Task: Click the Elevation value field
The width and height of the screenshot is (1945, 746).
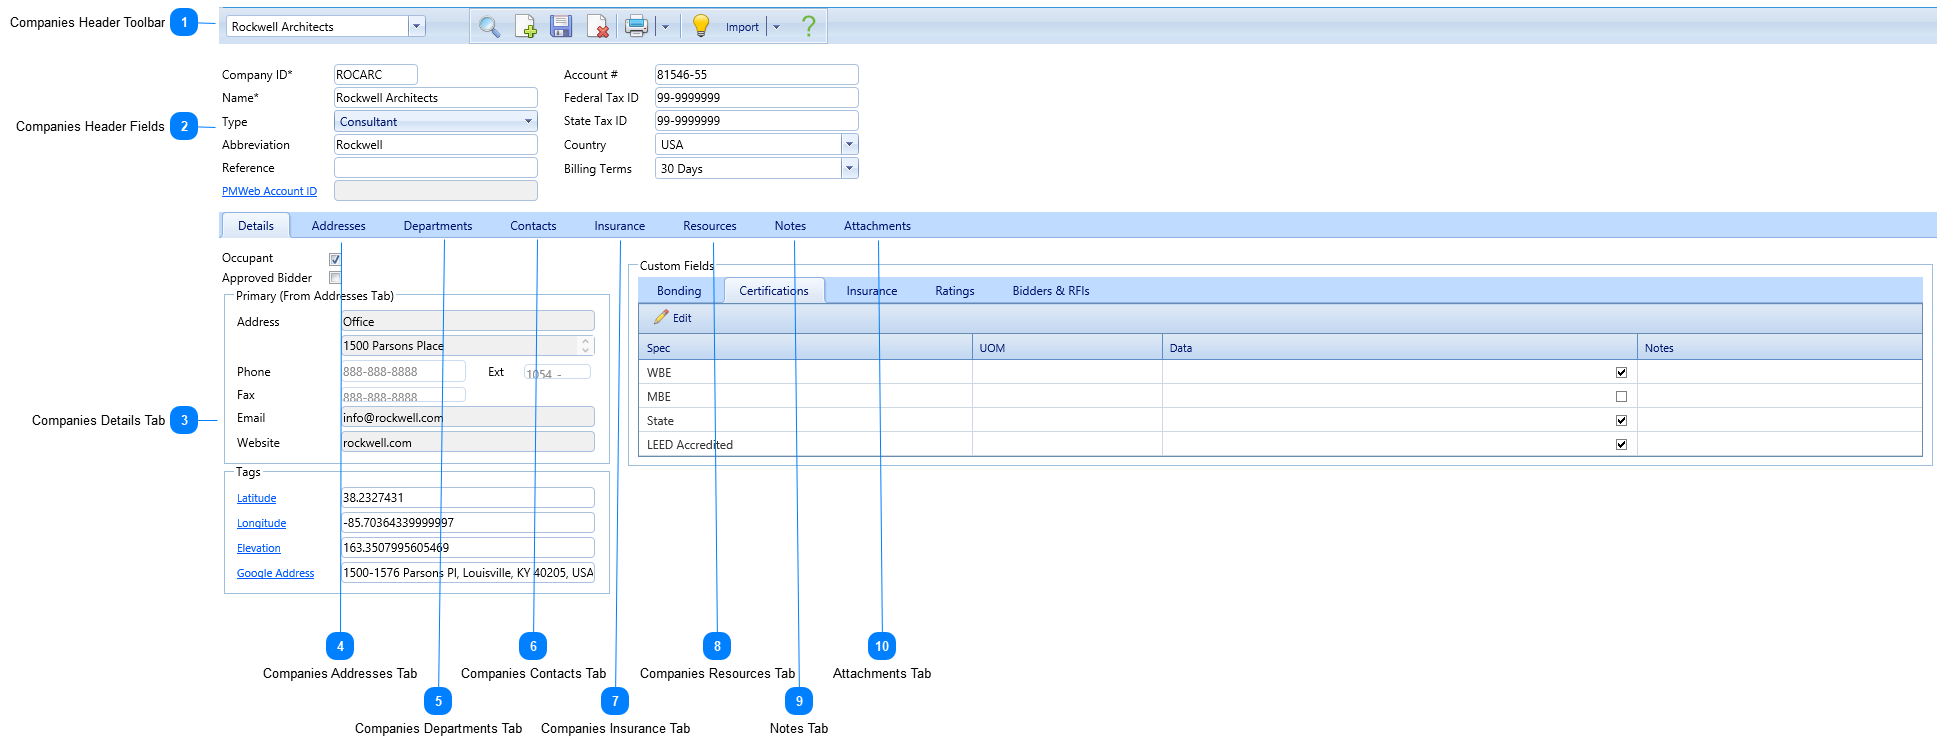Action: click(x=468, y=547)
